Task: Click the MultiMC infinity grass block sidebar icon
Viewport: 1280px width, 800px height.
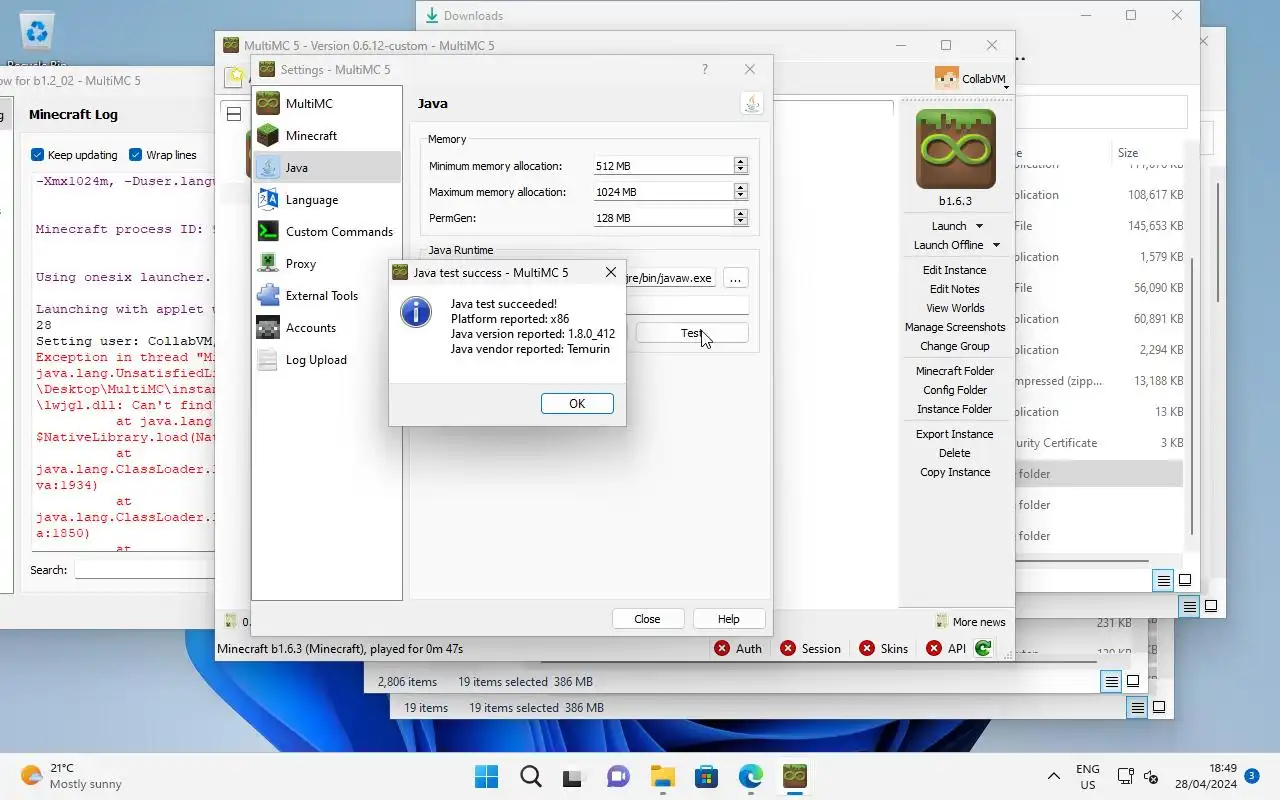Action: [268, 103]
